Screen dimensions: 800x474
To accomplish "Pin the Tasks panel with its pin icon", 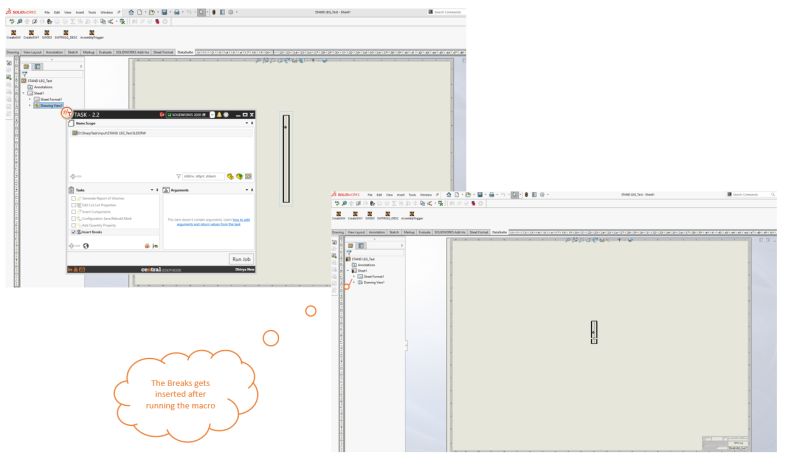I will (157, 190).
